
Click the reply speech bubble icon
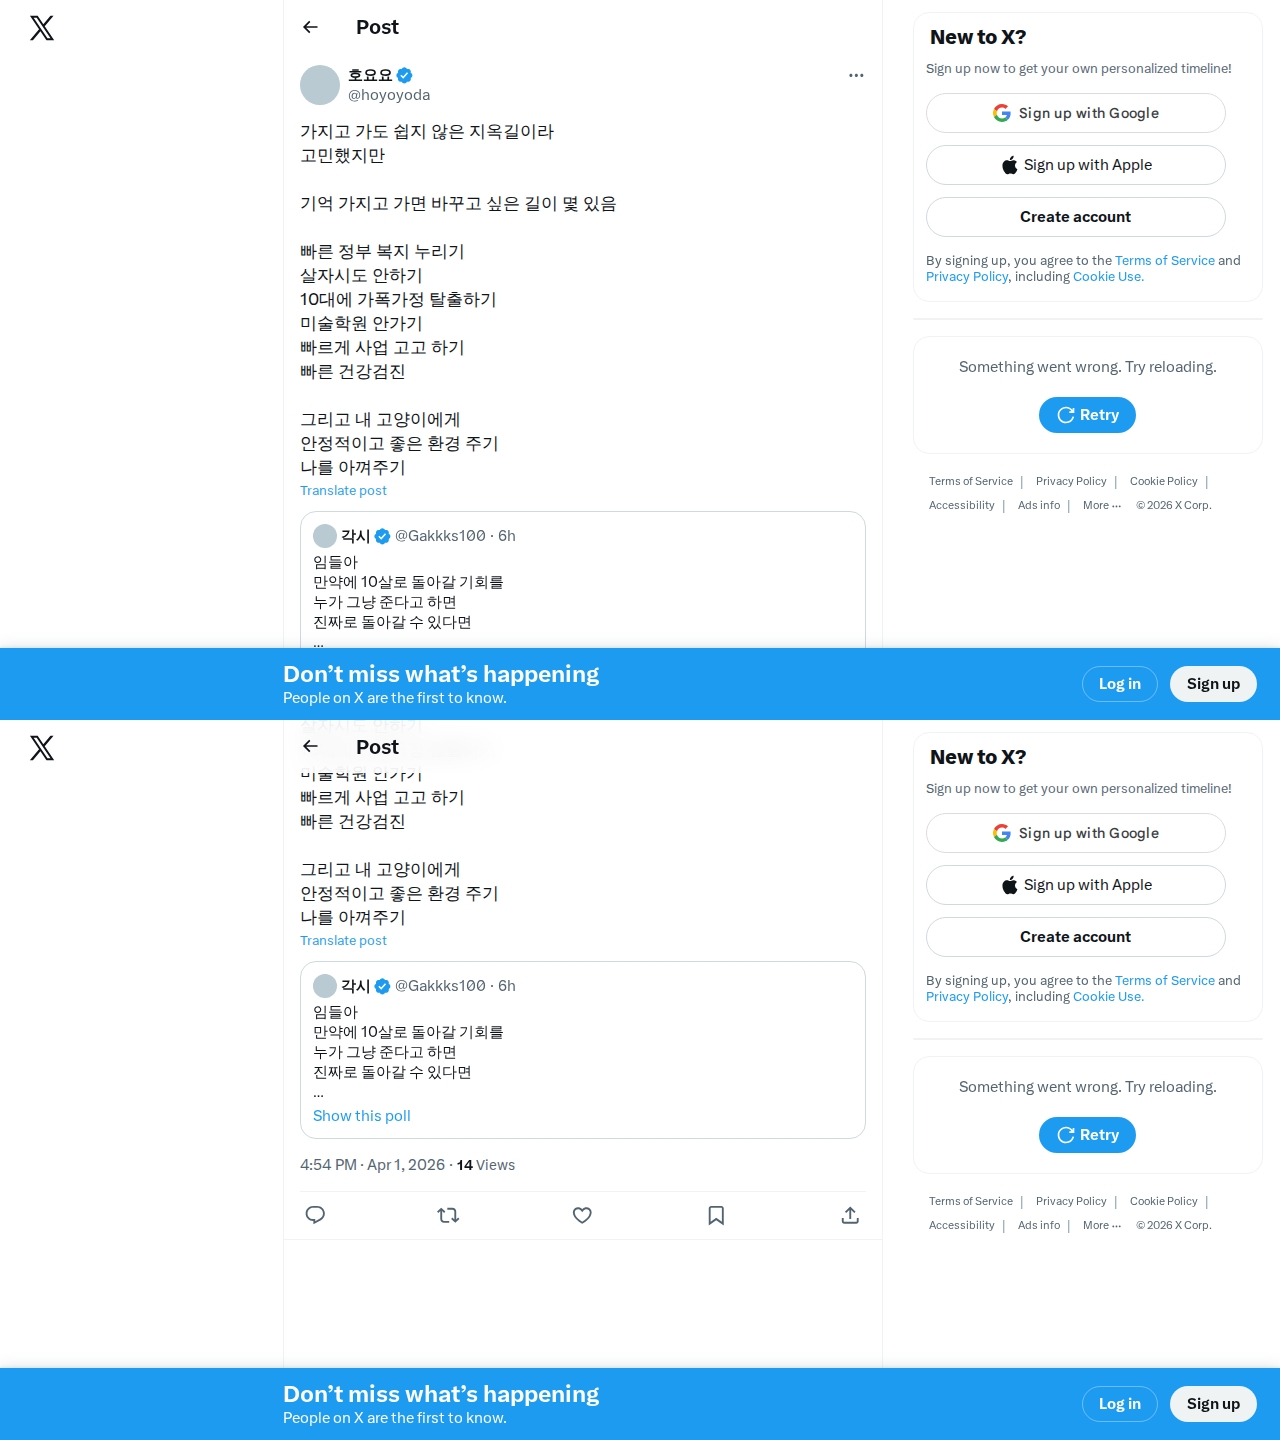pos(315,1215)
